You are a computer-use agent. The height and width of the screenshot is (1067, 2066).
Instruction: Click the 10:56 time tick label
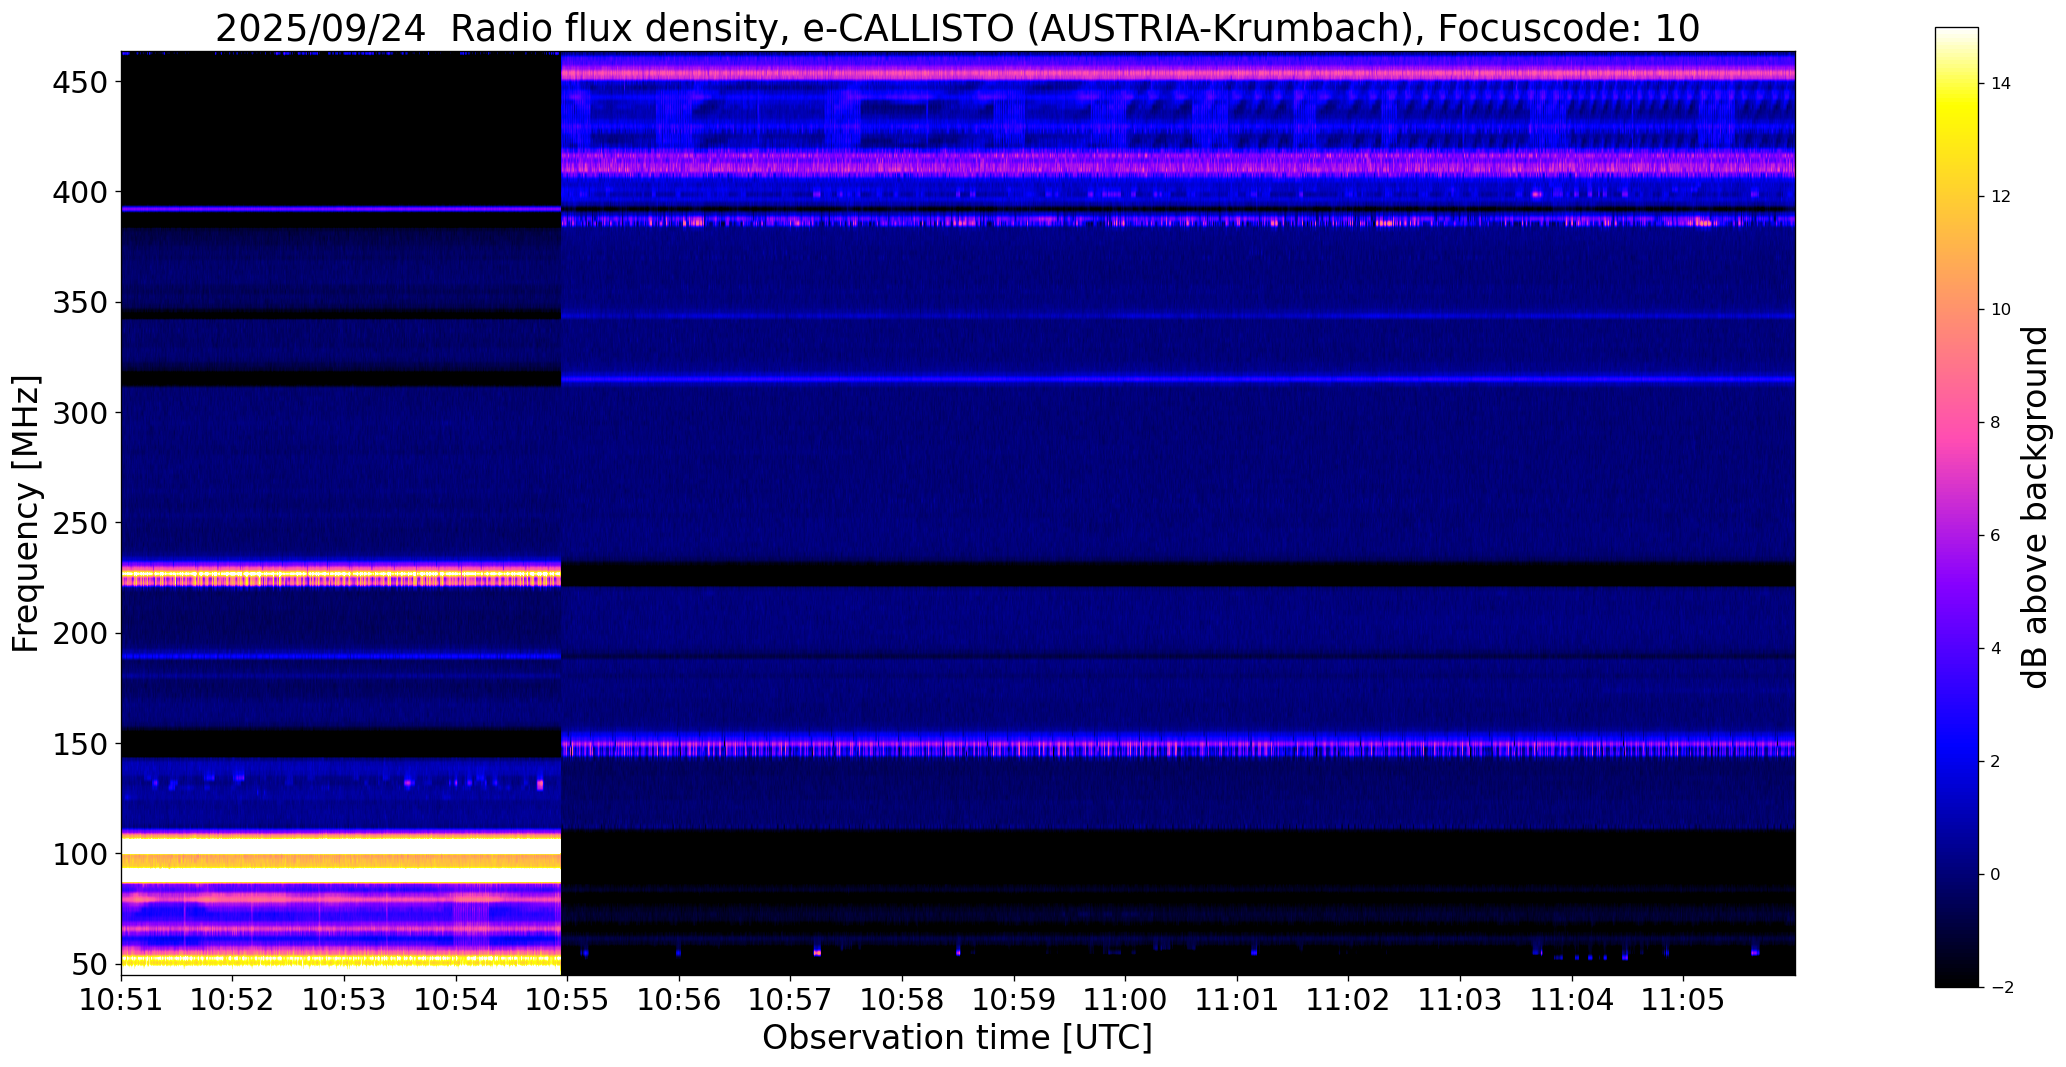[x=679, y=1000]
